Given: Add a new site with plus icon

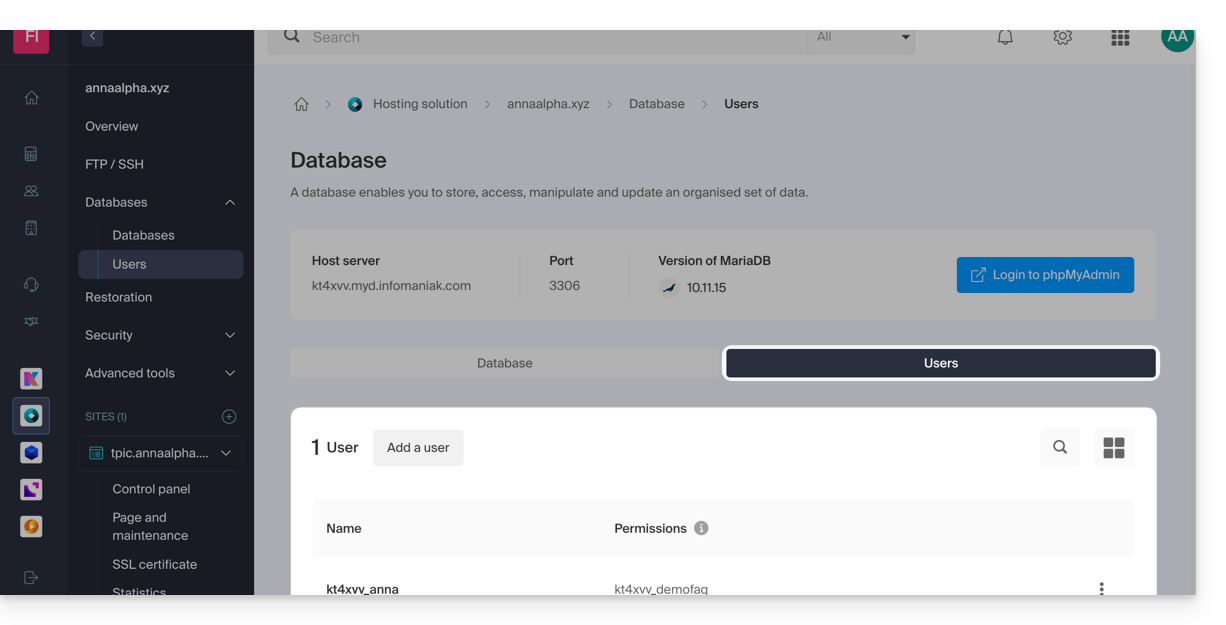Looking at the screenshot, I should 229,416.
